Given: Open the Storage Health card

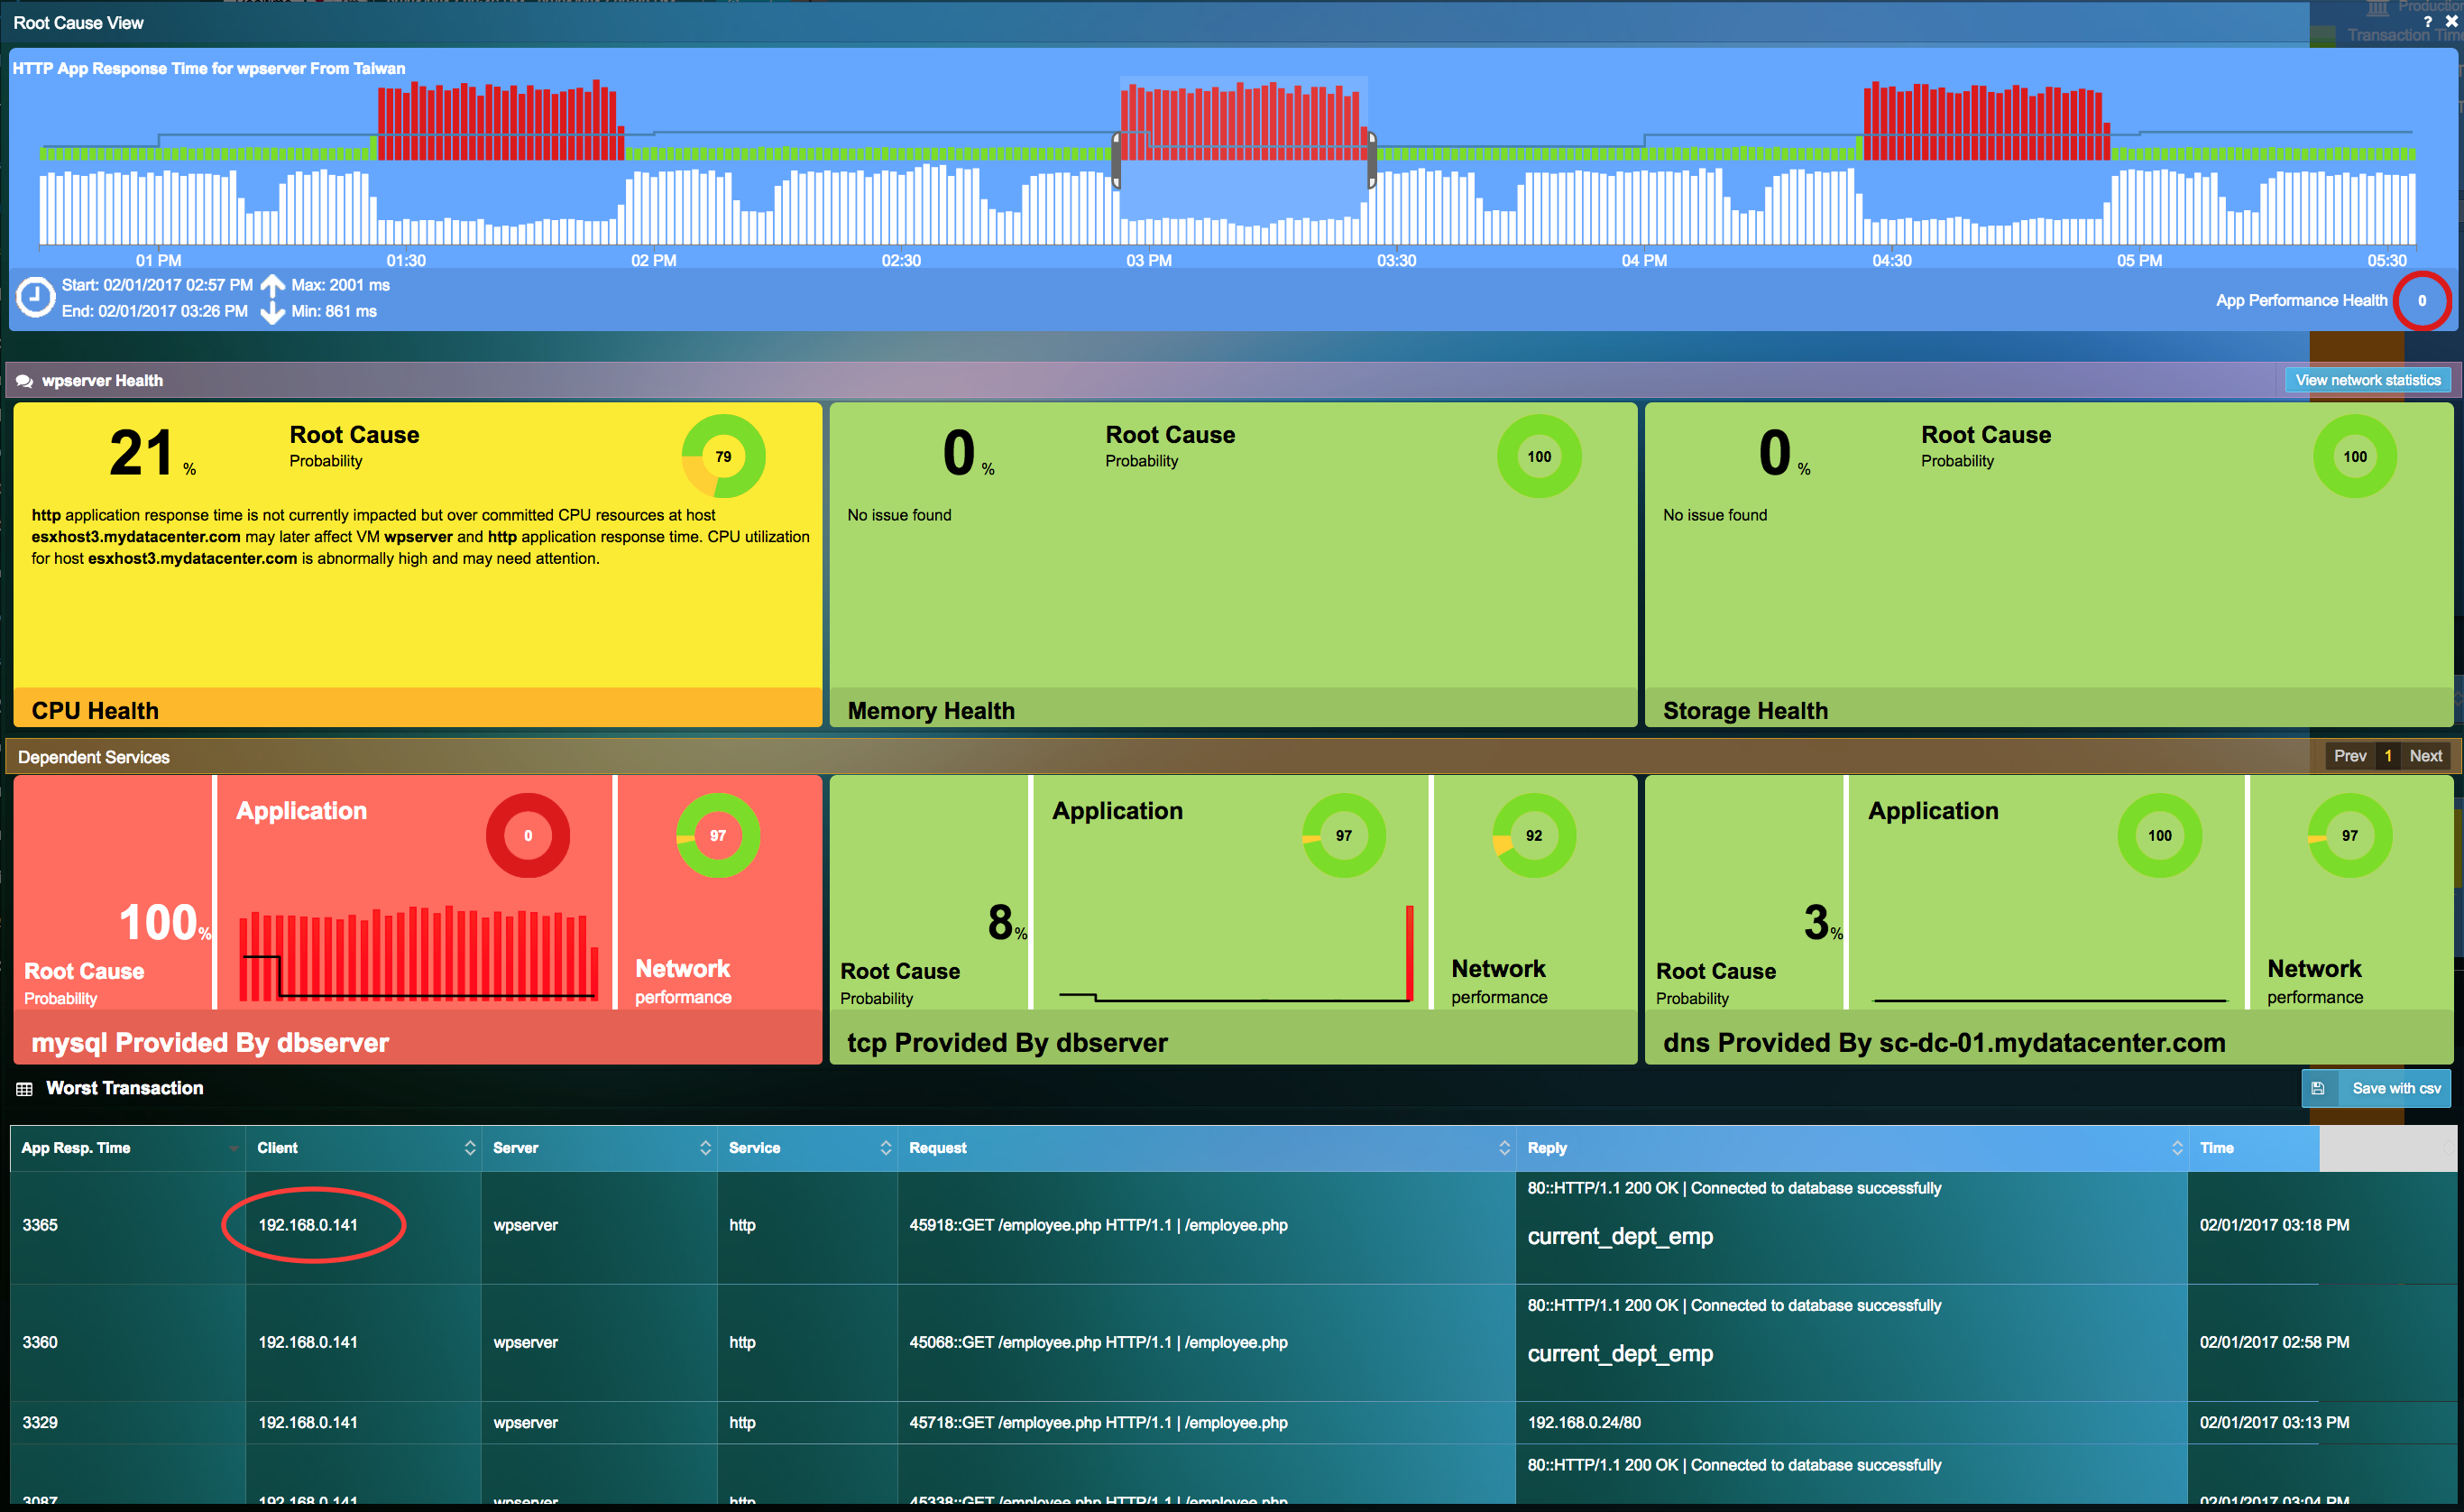Looking at the screenshot, I should tap(2049, 564).
